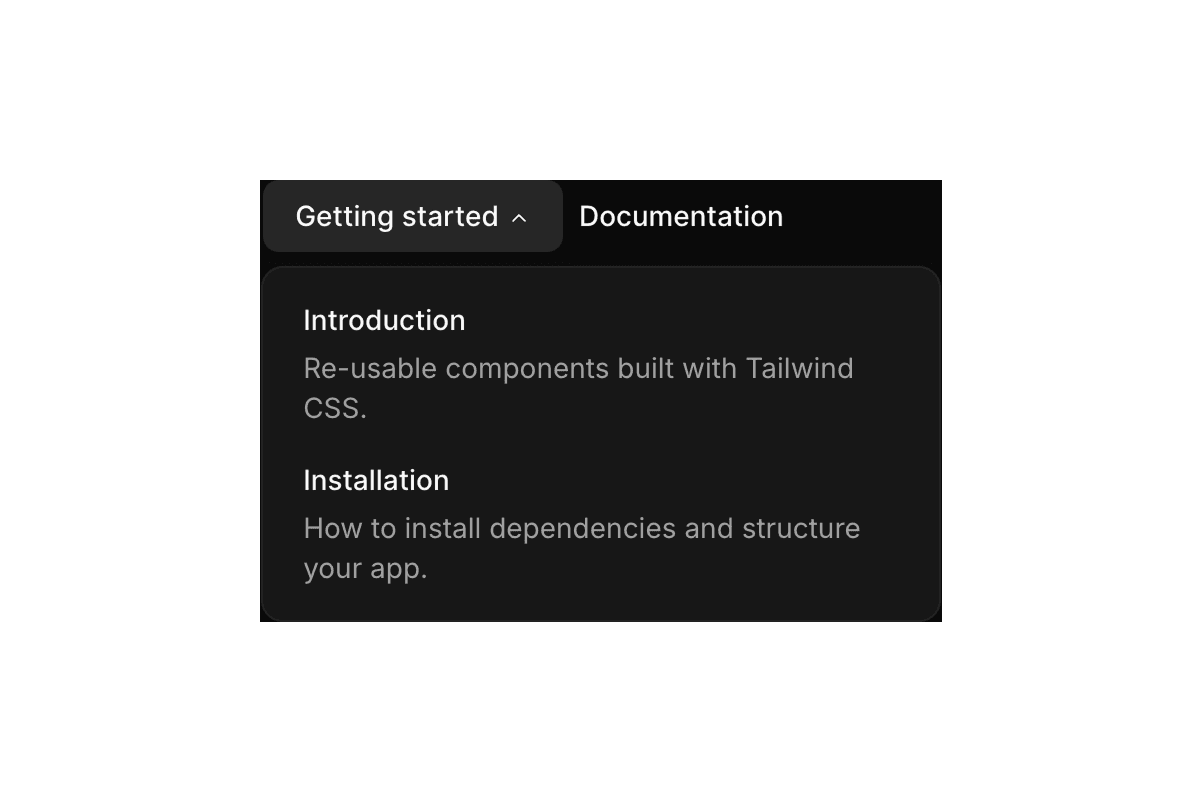The height and width of the screenshot is (800, 1200).
Task: Open the Documentation link
Action: coord(681,216)
